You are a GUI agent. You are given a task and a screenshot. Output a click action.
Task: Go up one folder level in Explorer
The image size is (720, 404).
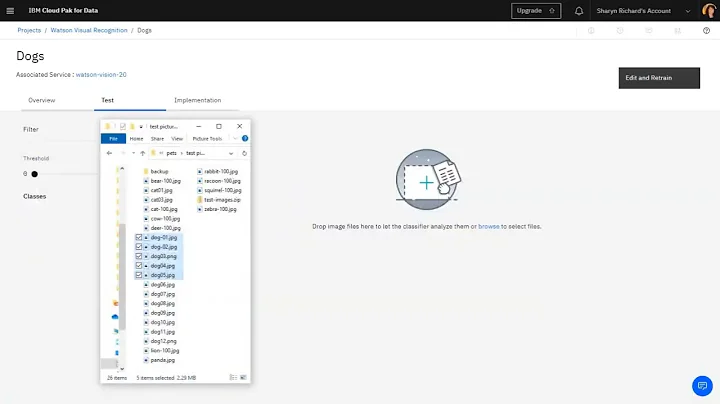pos(143,153)
